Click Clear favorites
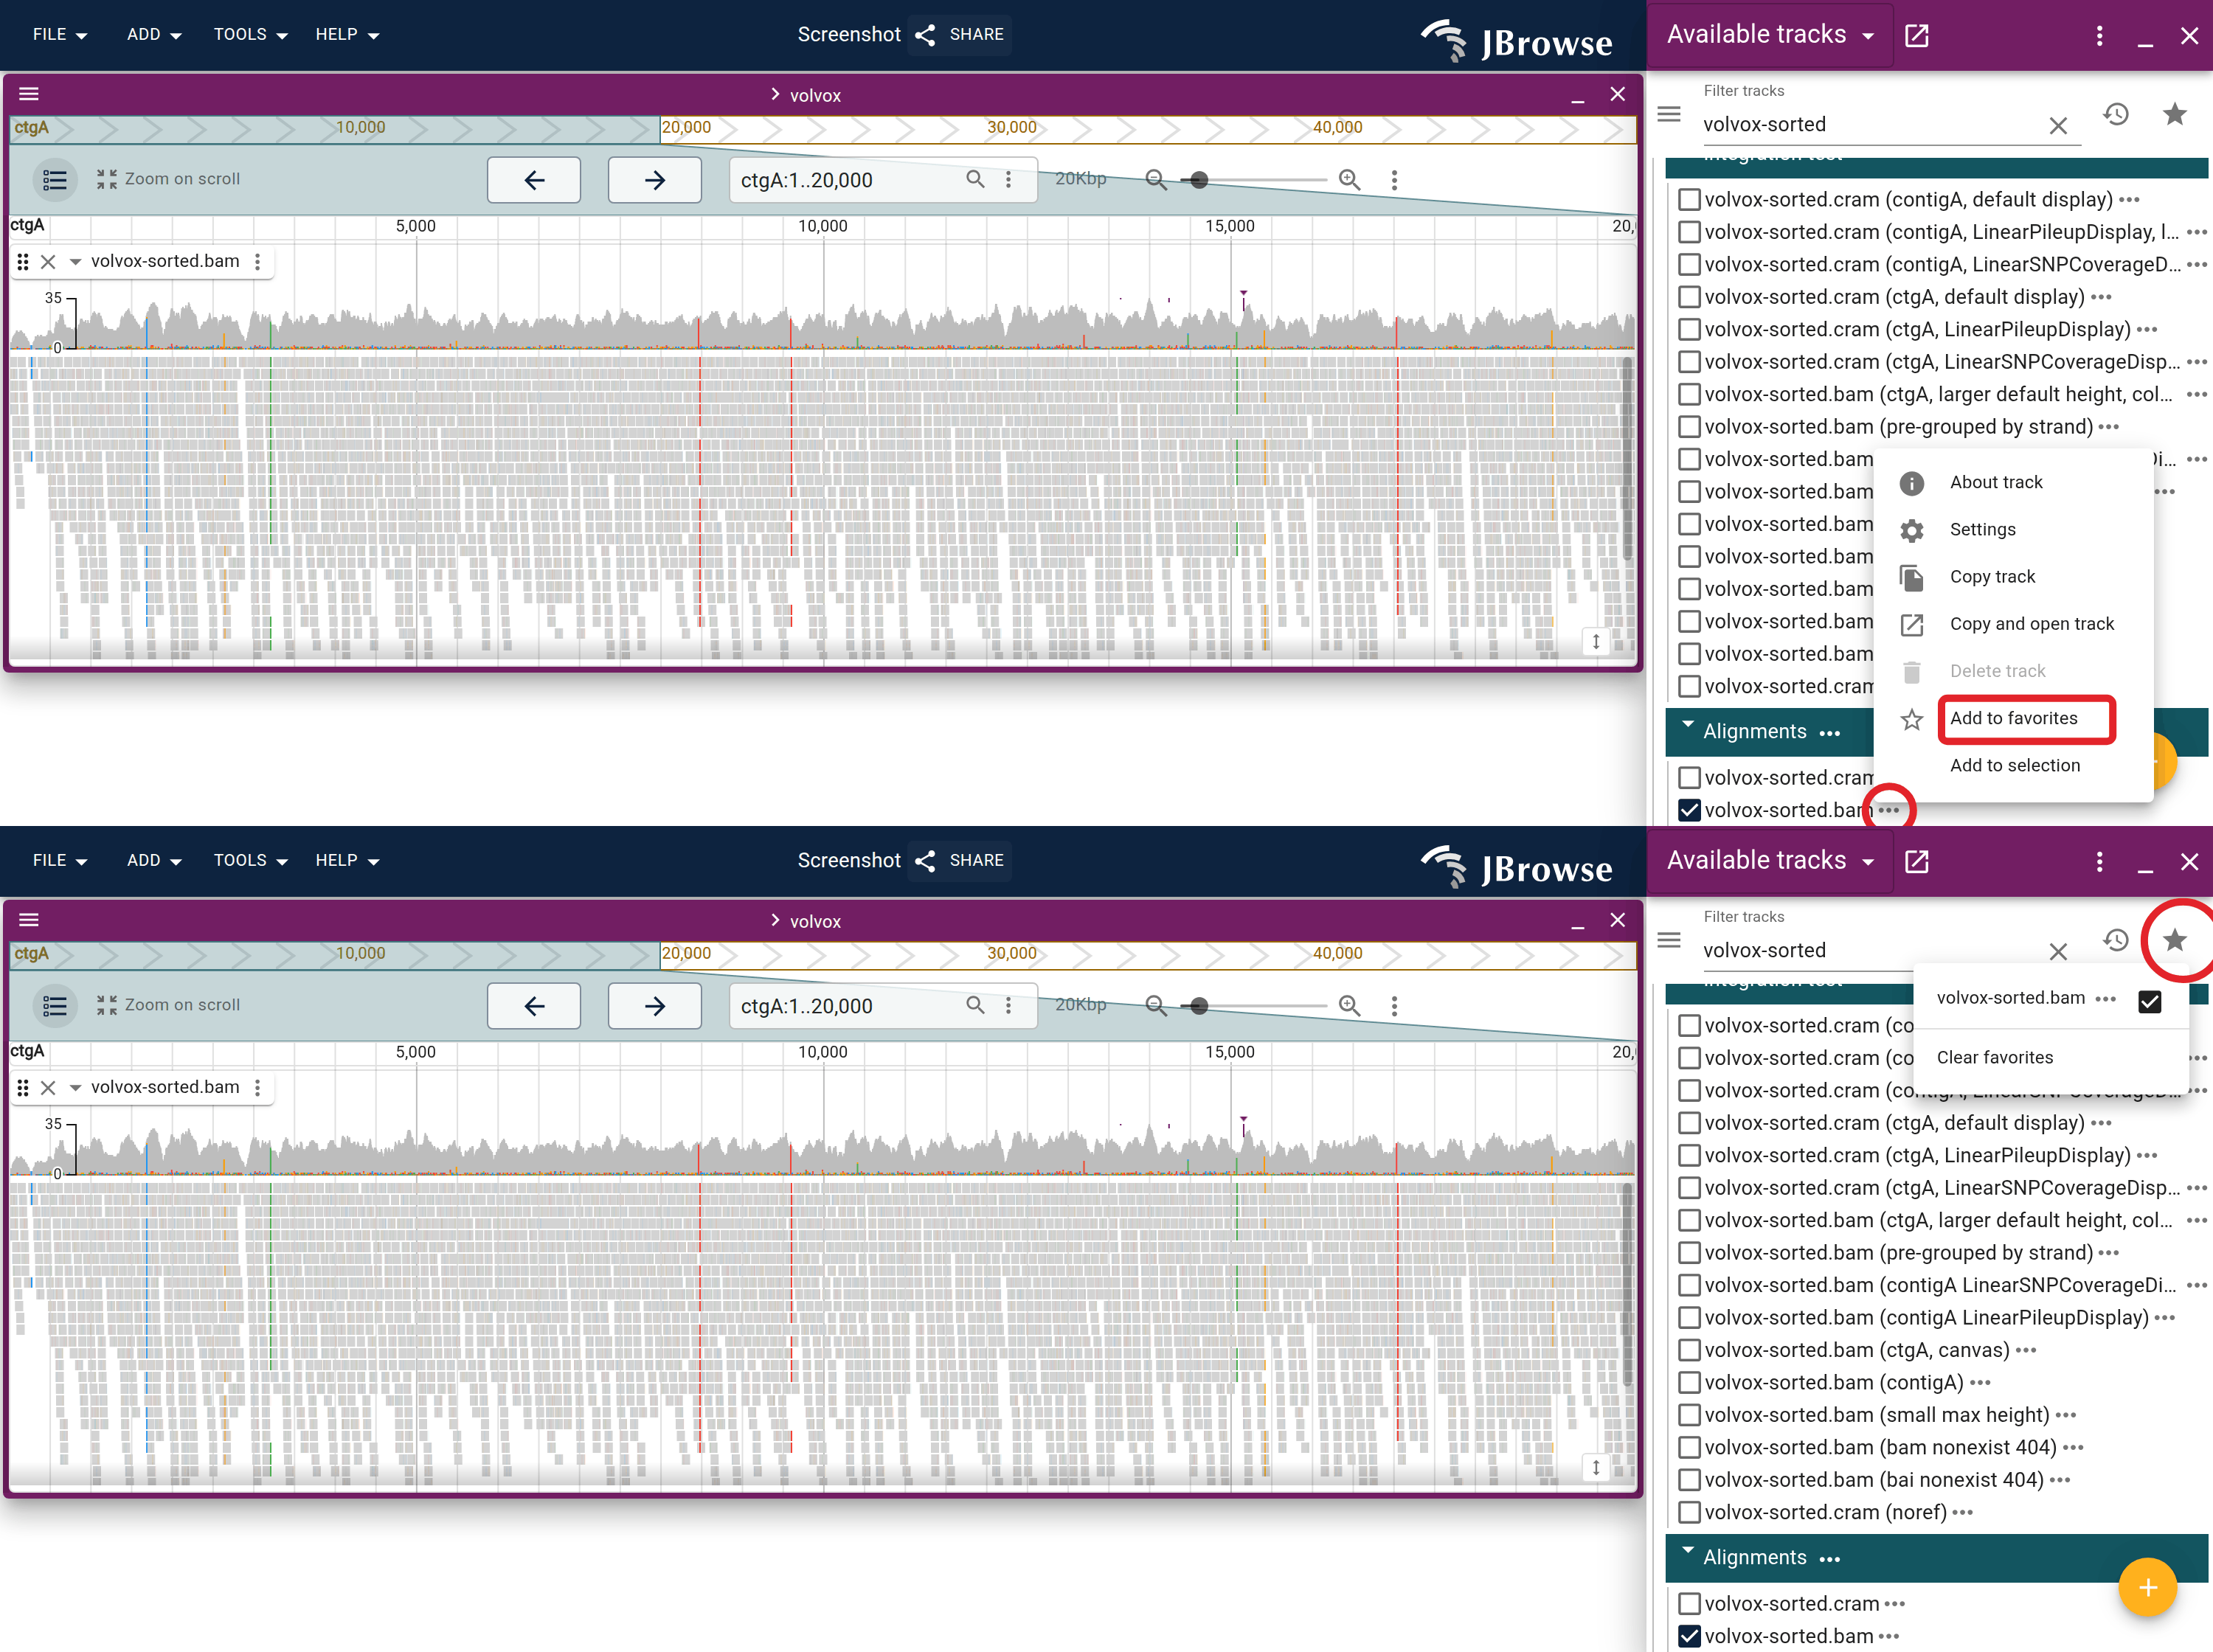2213x1652 pixels. (1995, 1058)
